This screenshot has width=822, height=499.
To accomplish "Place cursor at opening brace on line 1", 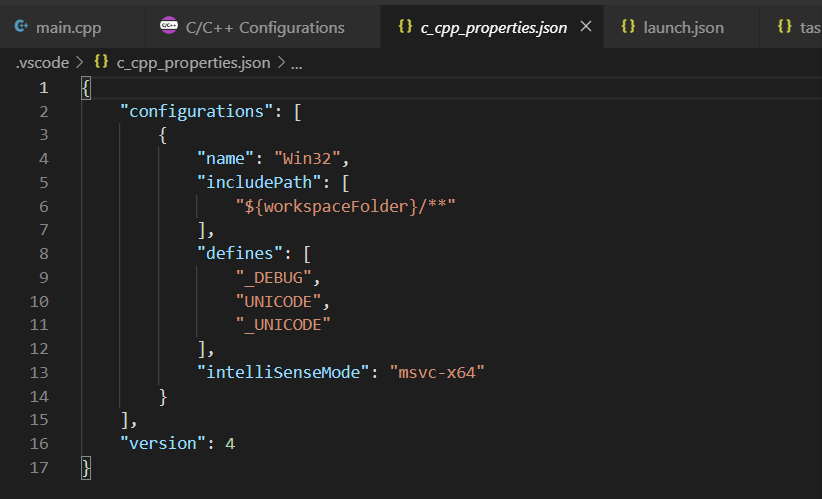I will point(86,88).
